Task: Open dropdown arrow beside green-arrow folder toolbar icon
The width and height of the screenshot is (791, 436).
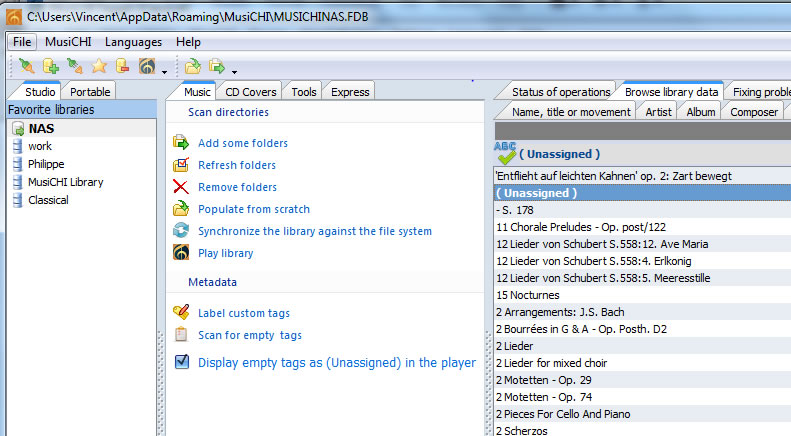Action: click(x=233, y=71)
